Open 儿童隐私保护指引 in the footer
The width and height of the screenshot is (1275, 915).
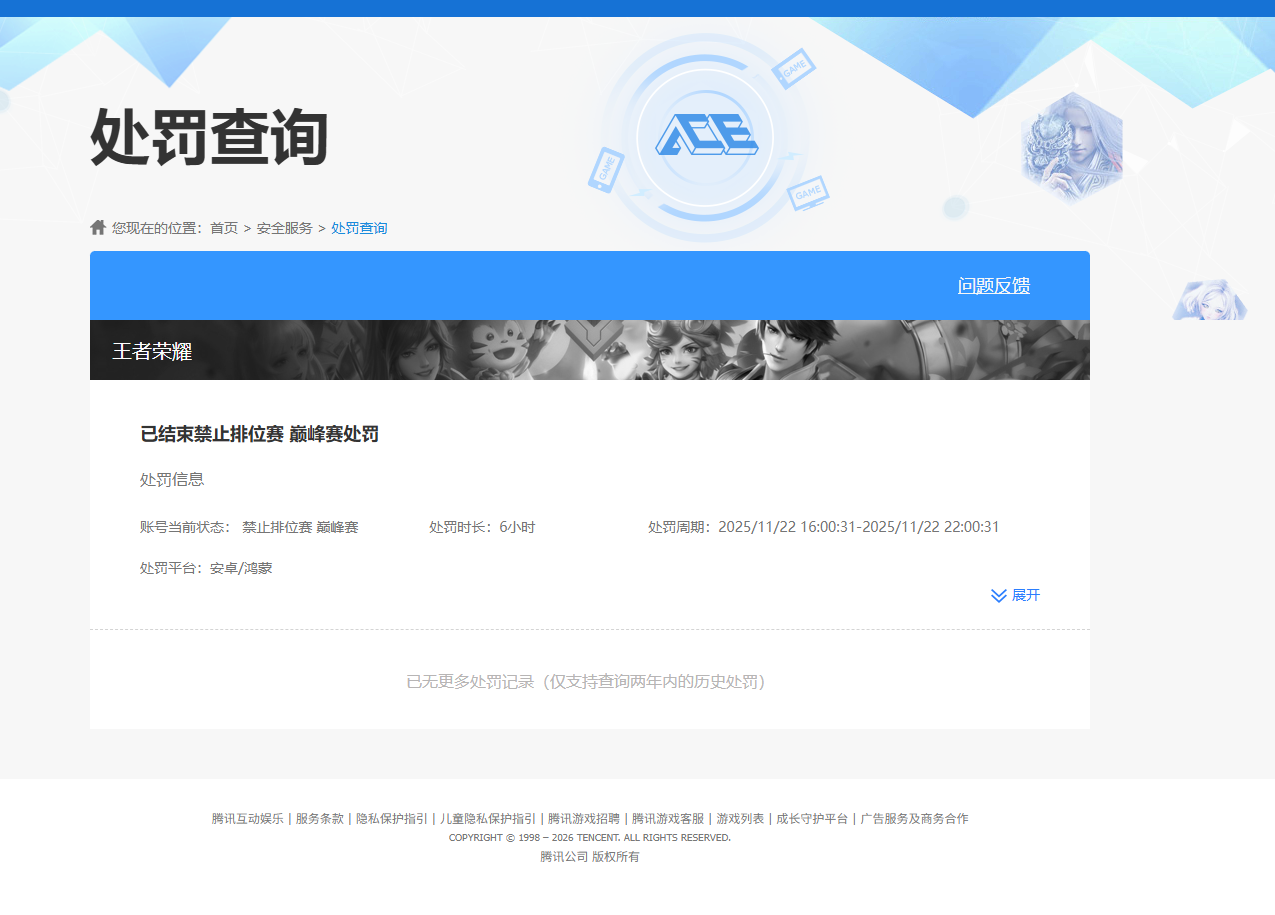click(x=487, y=818)
